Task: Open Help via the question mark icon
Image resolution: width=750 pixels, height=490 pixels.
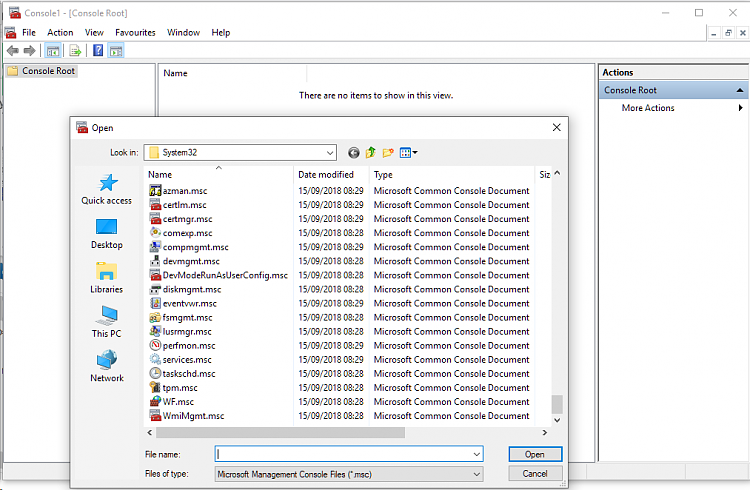Action: 98,50
